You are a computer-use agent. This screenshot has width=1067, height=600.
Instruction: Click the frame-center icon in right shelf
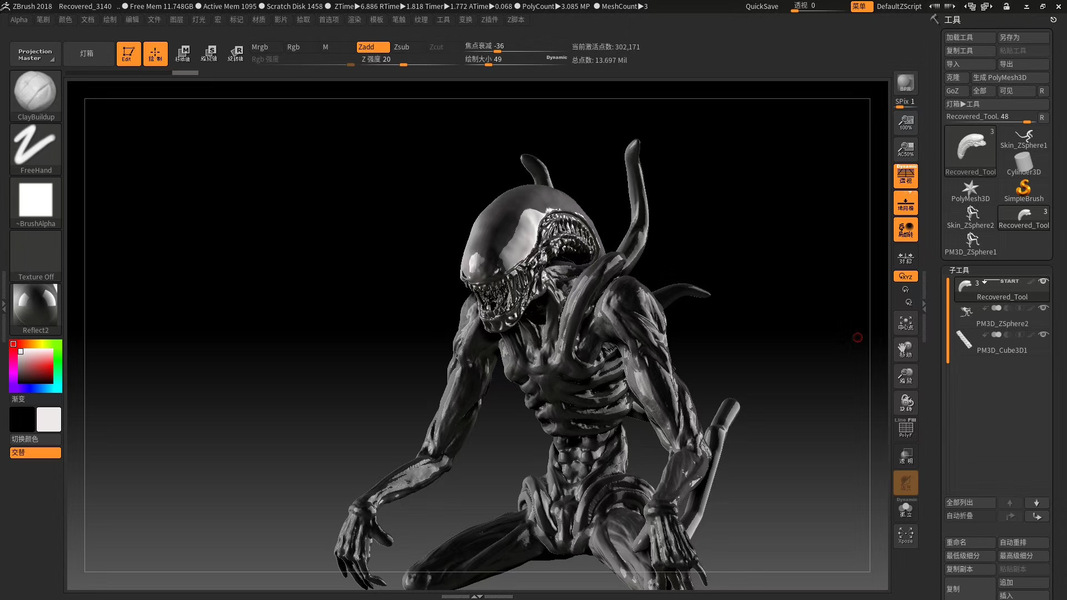(x=906, y=323)
